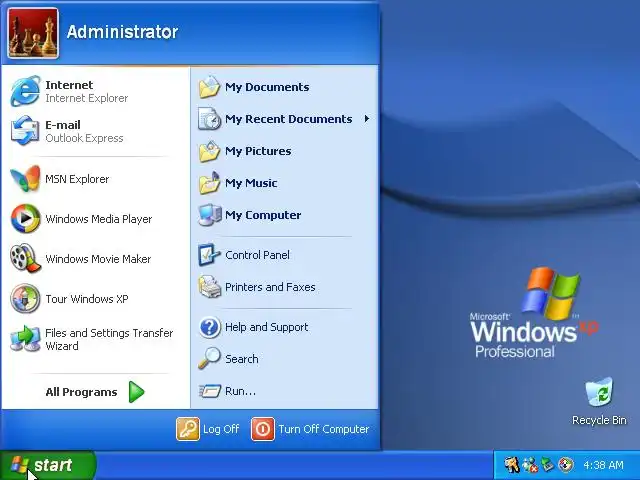Expand All Programs with the green arrow
640x480 pixels.
pos(136,392)
